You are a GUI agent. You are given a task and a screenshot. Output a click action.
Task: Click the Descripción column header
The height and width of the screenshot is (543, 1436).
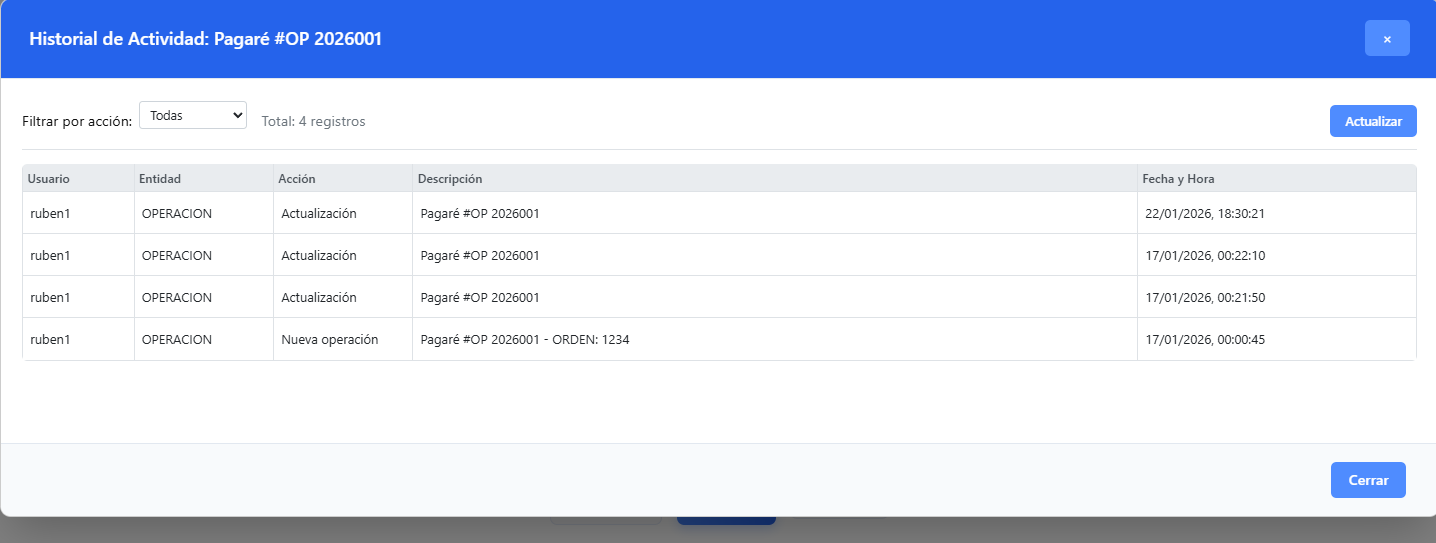point(450,179)
